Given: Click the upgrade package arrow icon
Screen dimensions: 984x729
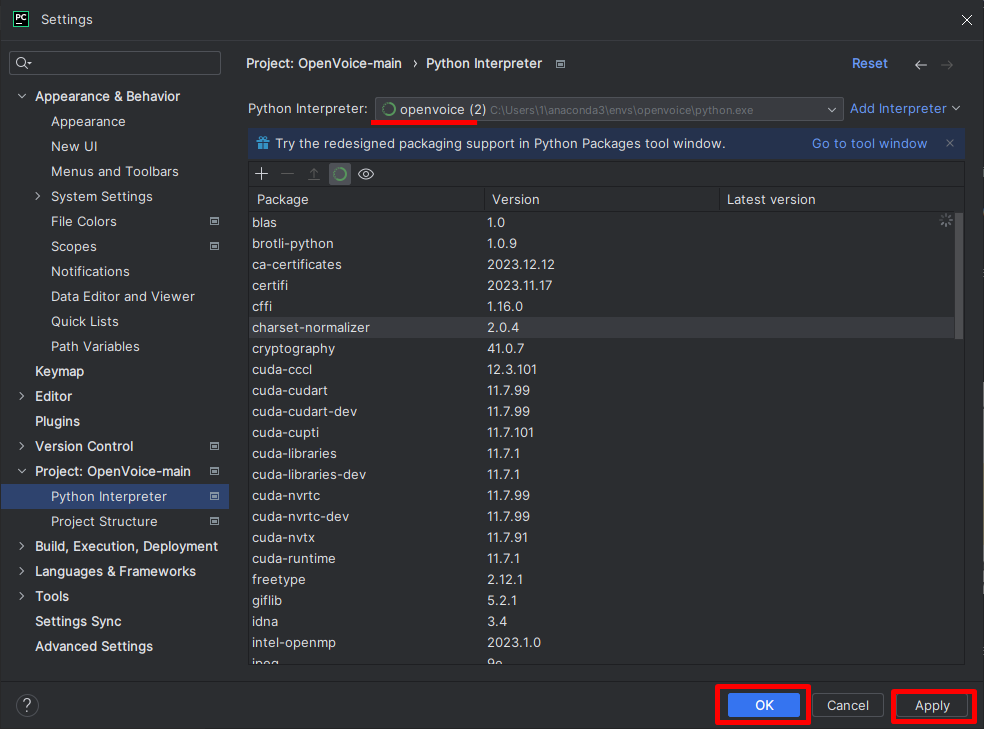Looking at the screenshot, I should (314, 174).
